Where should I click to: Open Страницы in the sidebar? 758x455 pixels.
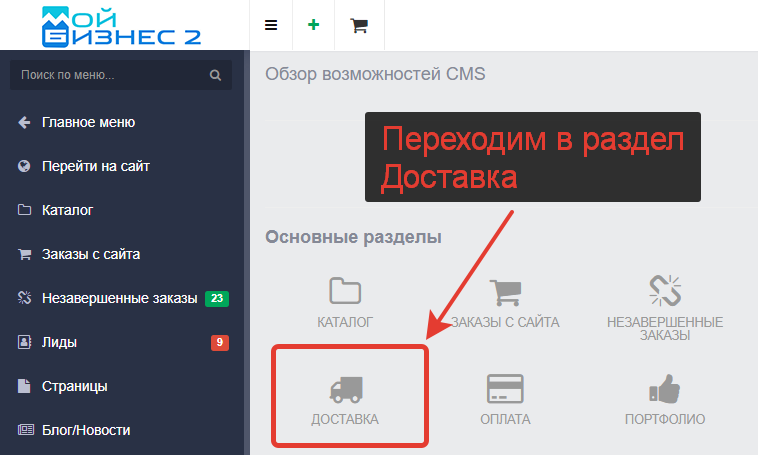[74, 386]
